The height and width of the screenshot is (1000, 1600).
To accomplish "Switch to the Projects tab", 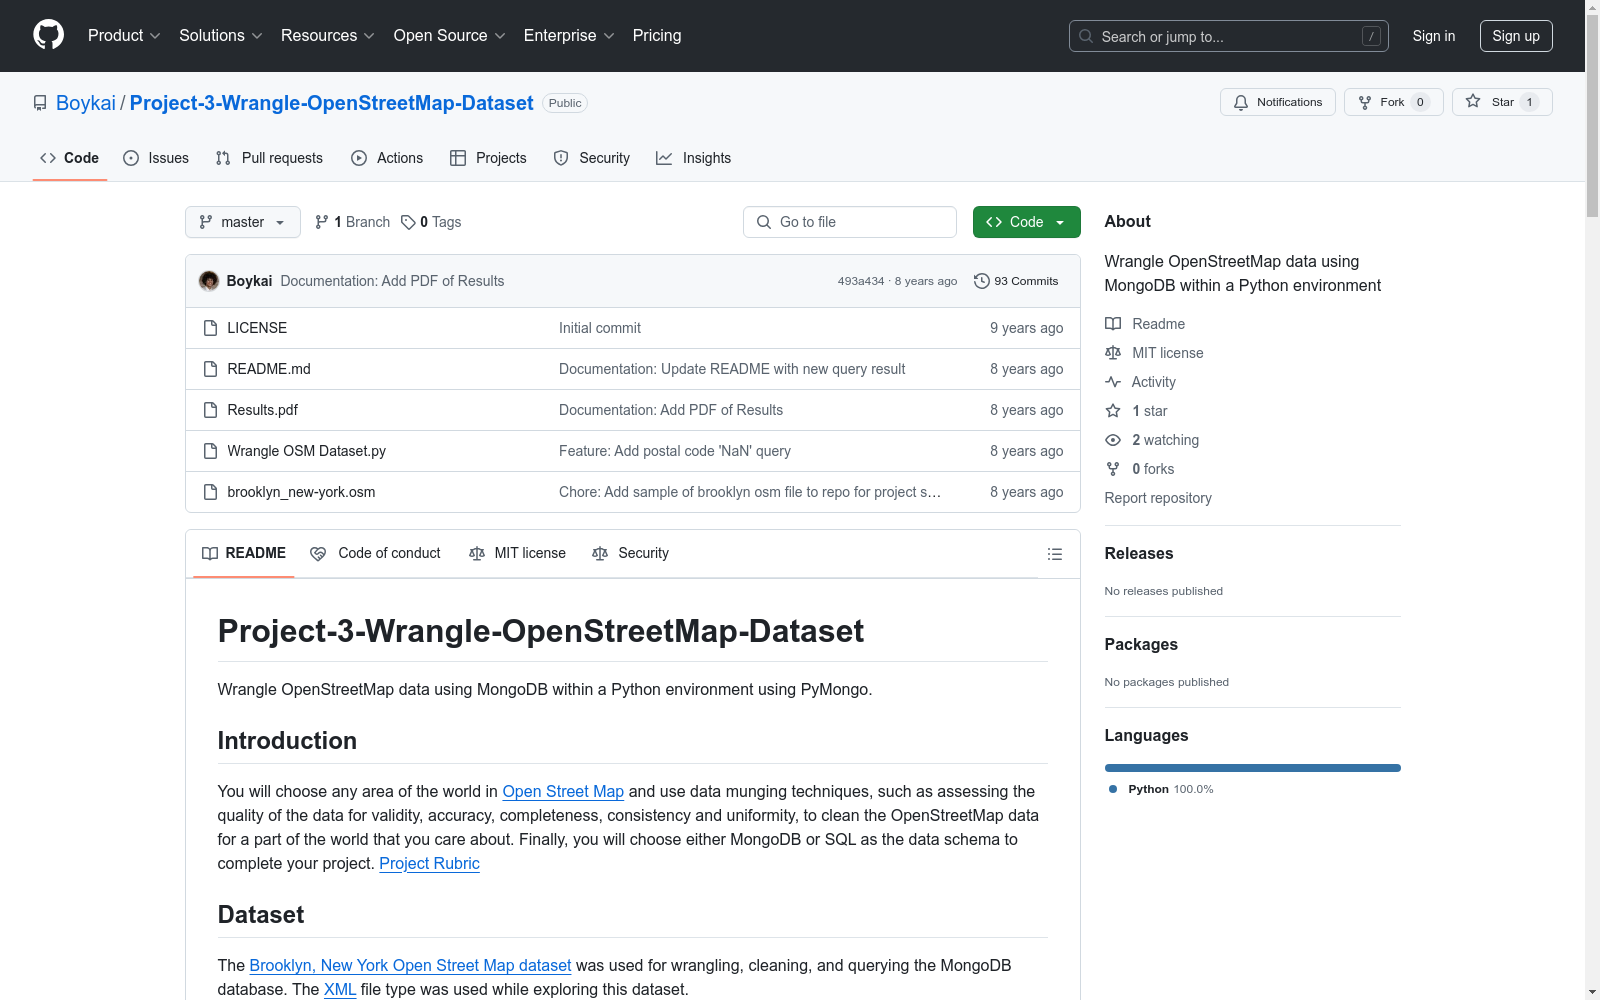I will click(x=488, y=158).
